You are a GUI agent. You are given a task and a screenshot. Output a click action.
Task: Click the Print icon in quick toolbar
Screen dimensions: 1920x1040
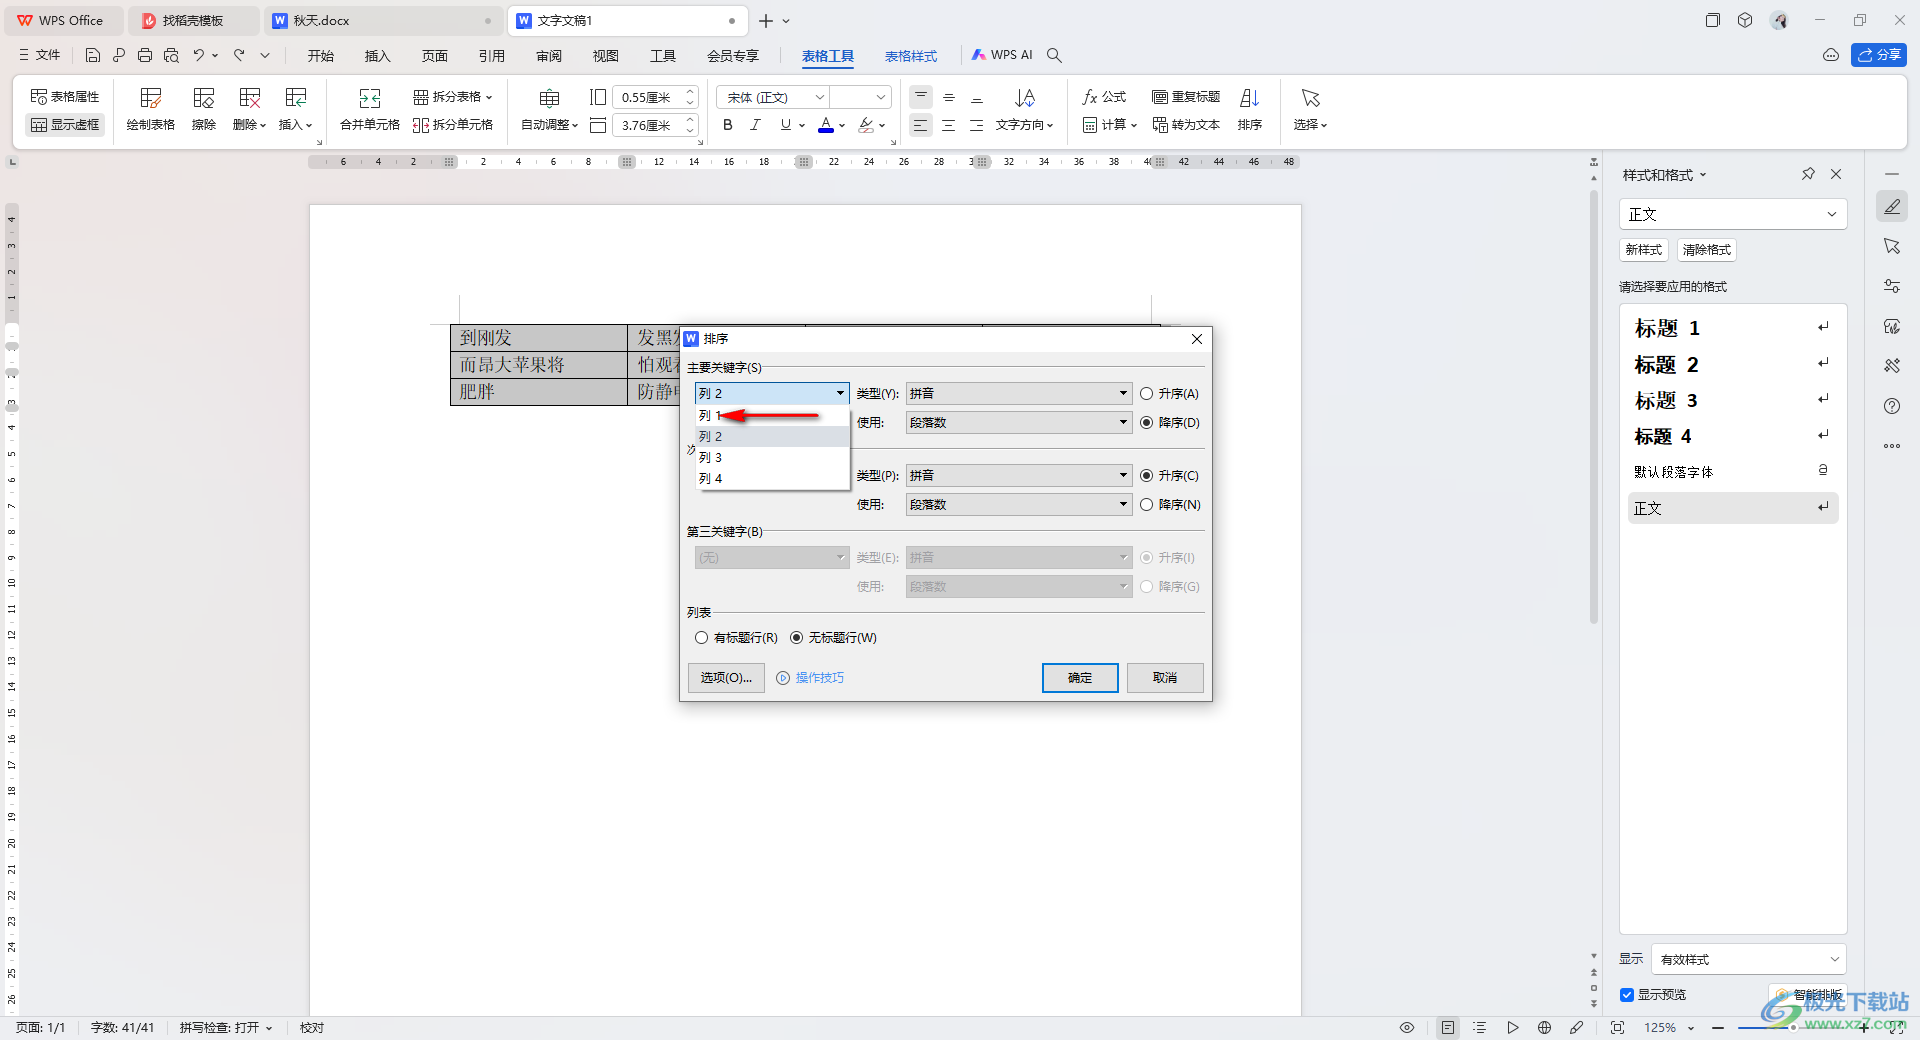(x=145, y=55)
